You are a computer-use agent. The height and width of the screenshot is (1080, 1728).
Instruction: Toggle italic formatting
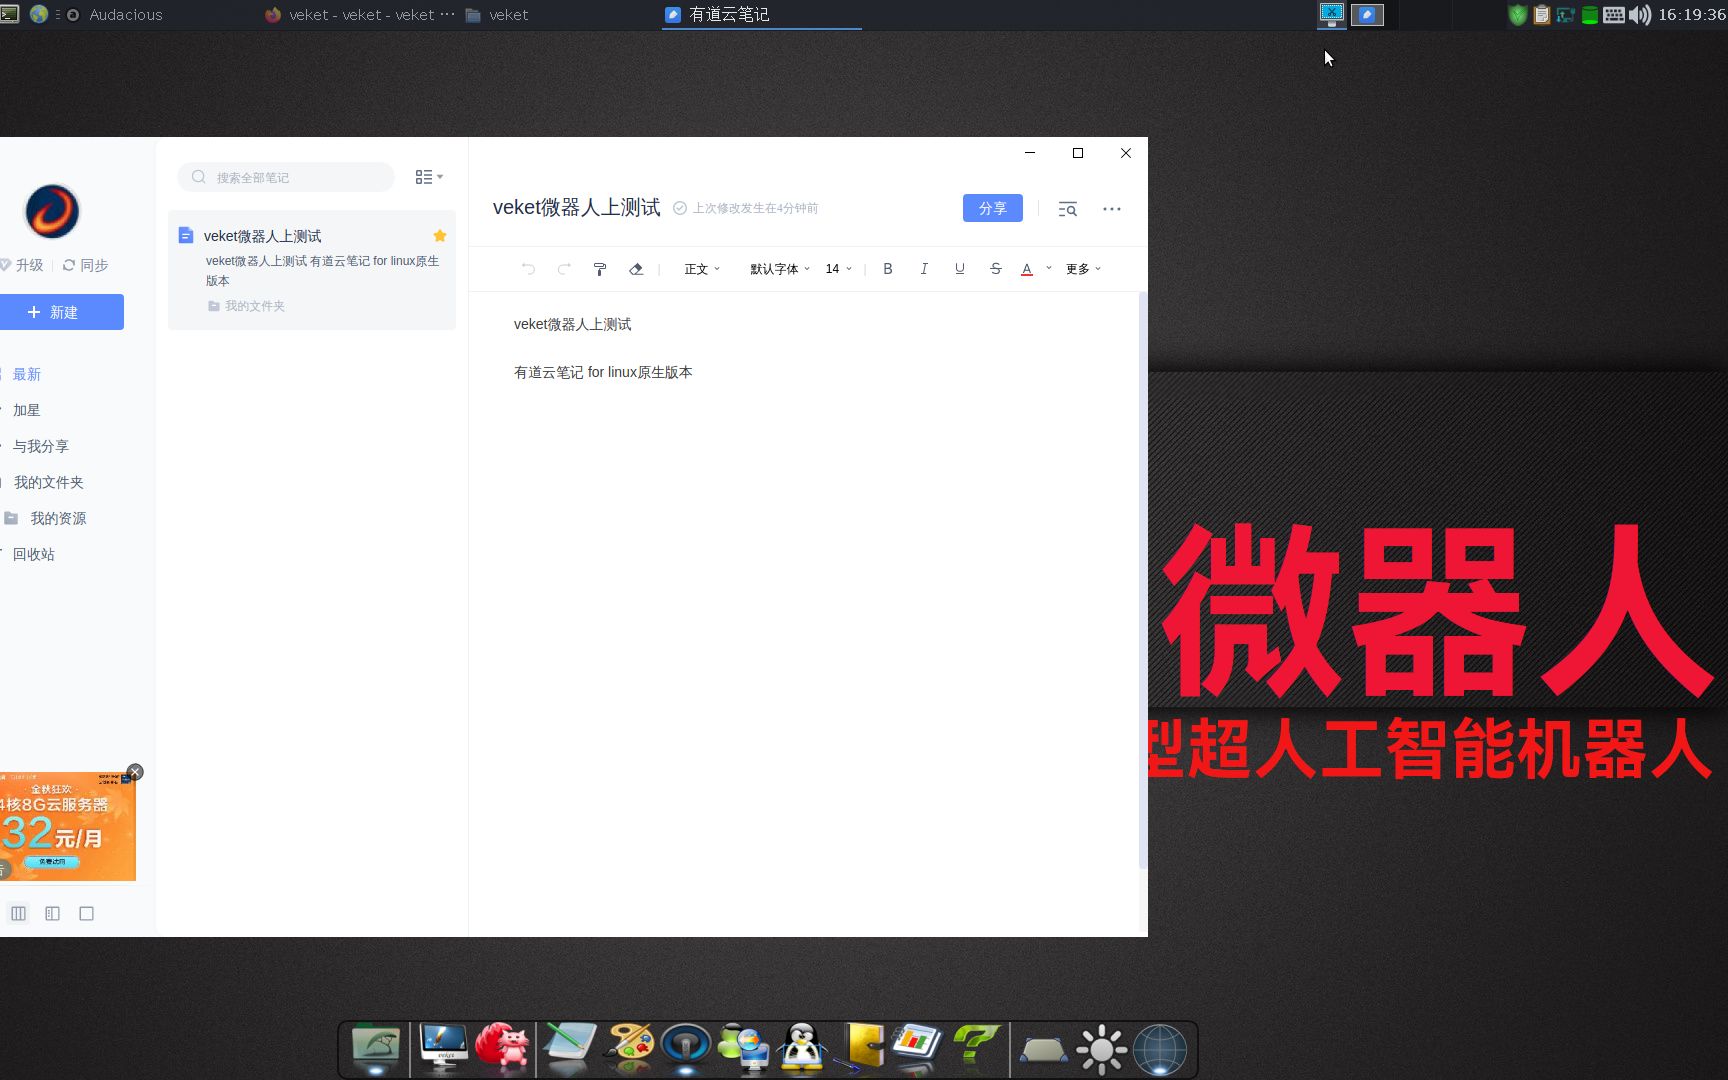pyautogui.click(x=924, y=269)
